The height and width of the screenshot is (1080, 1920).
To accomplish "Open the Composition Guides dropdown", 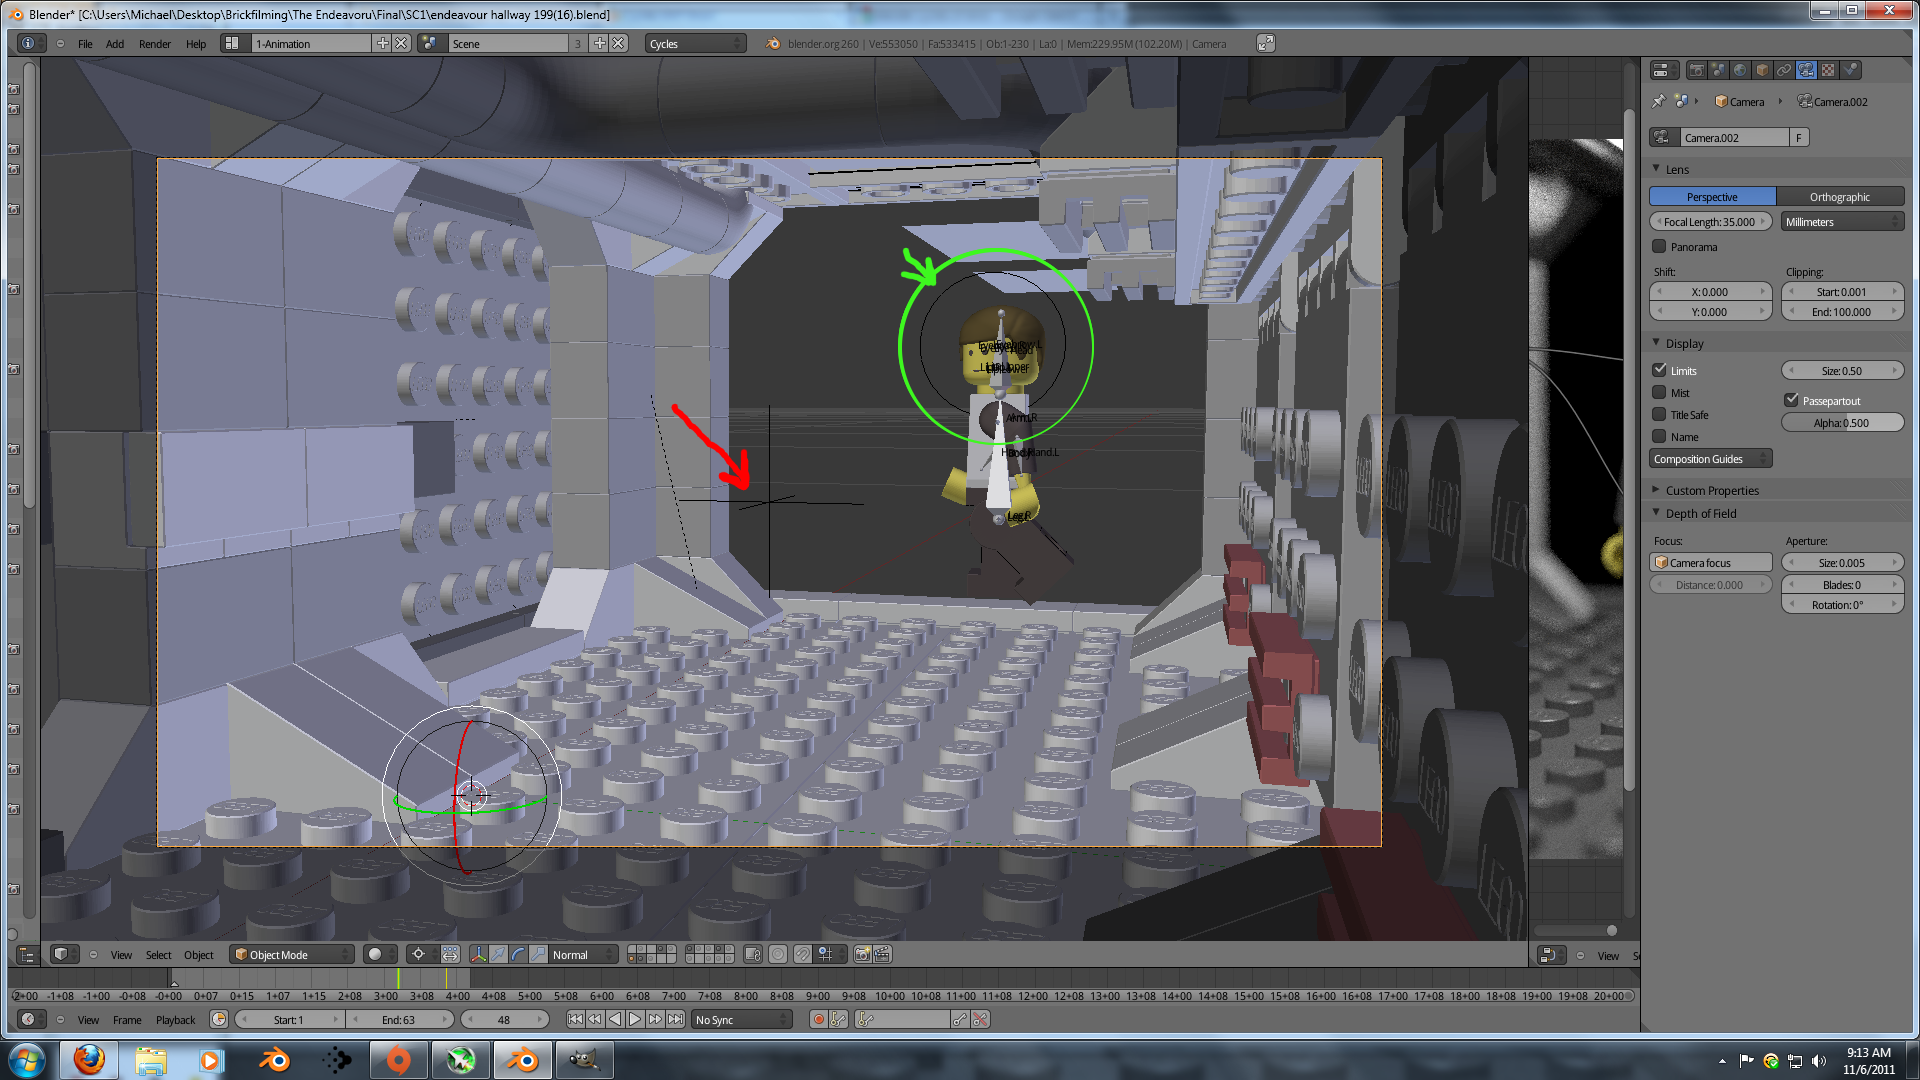I will [x=1710, y=458].
